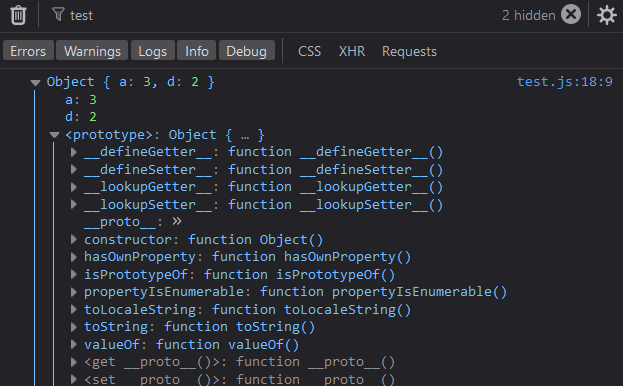Expand the toString property
623x386 pixels.
click(x=74, y=327)
